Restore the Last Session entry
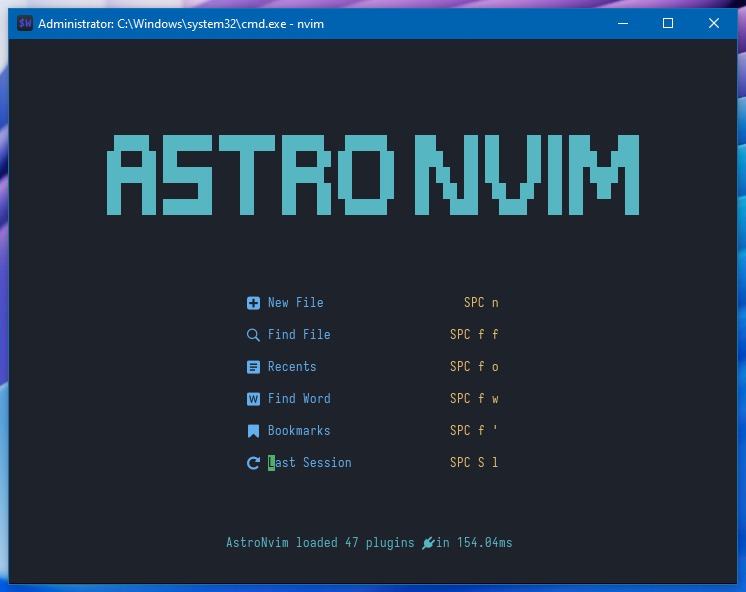Viewport: 746px width, 592px height. (x=372, y=462)
